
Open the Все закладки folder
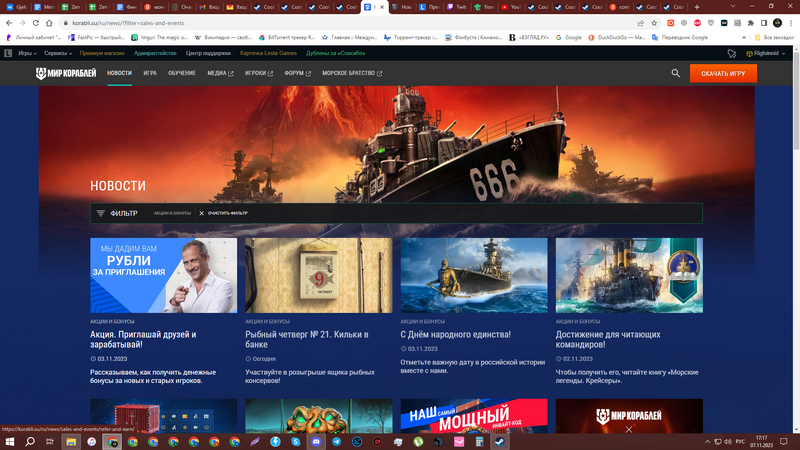tap(774, 37)
